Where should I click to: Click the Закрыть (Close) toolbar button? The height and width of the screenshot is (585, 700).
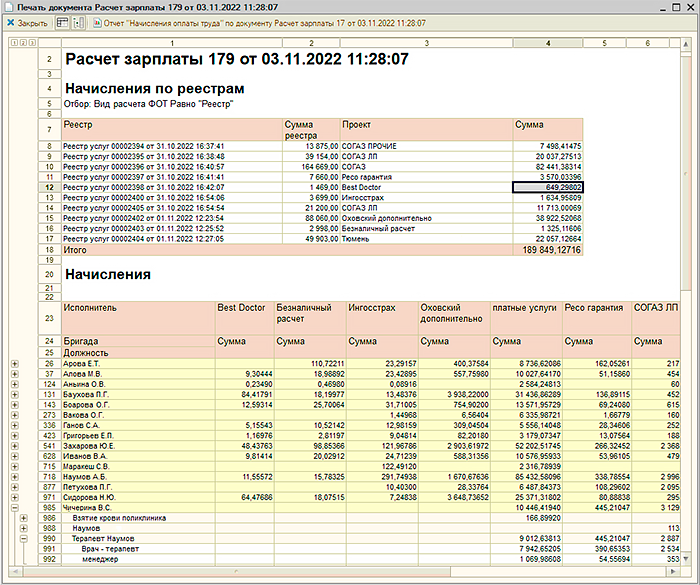tap(27, 22)
